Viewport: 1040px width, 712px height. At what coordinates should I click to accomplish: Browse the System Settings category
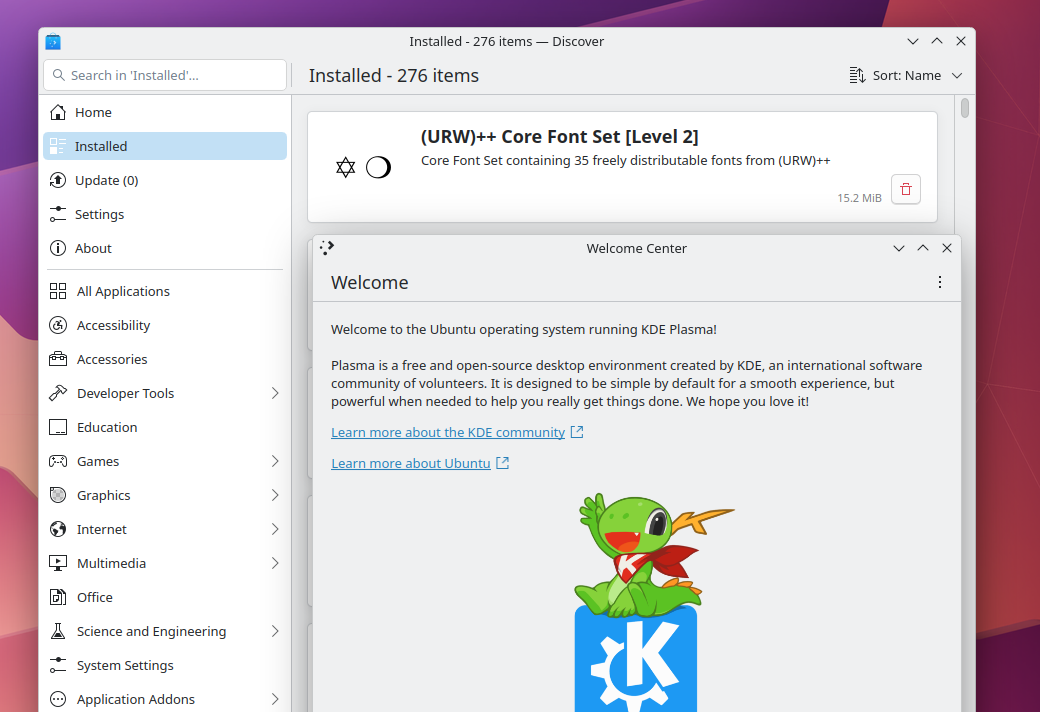coord(165,665)
